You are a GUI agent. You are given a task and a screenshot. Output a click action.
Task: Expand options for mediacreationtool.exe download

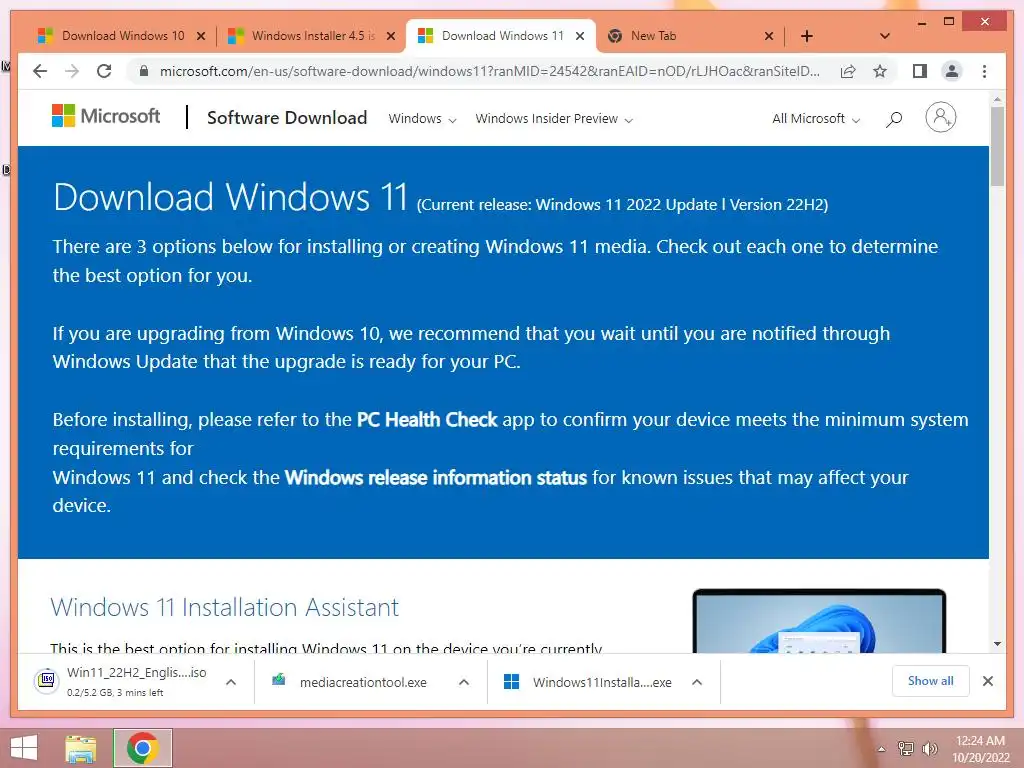pyautogui.click(x=464, y=682)
